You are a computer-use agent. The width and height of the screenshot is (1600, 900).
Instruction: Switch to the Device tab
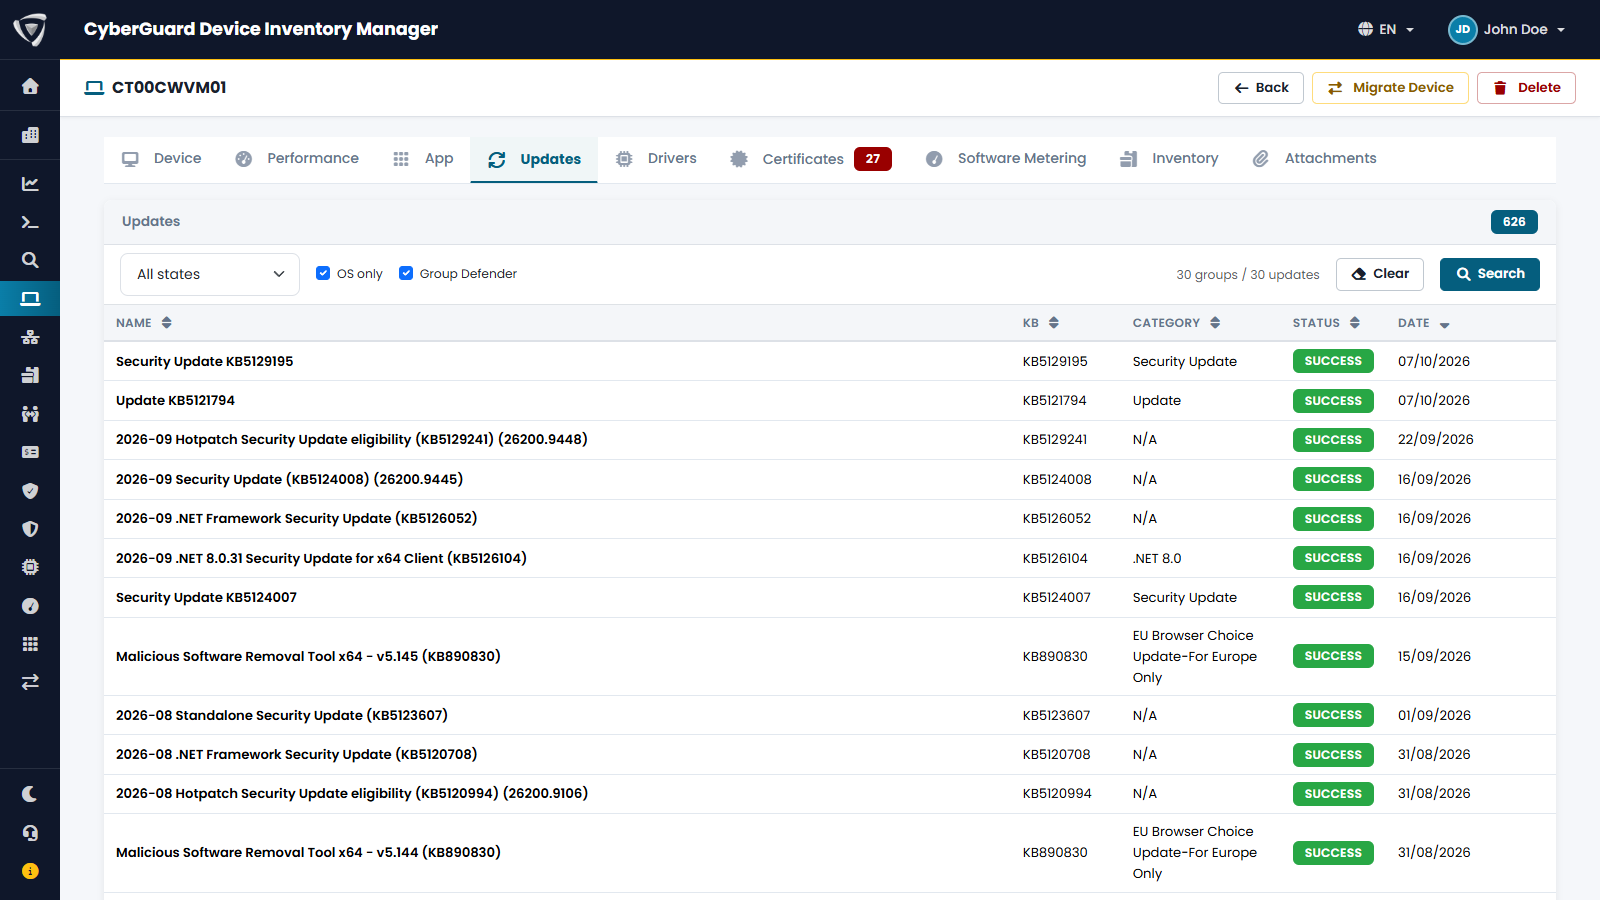pyautogui.click(x=162, y=159)
